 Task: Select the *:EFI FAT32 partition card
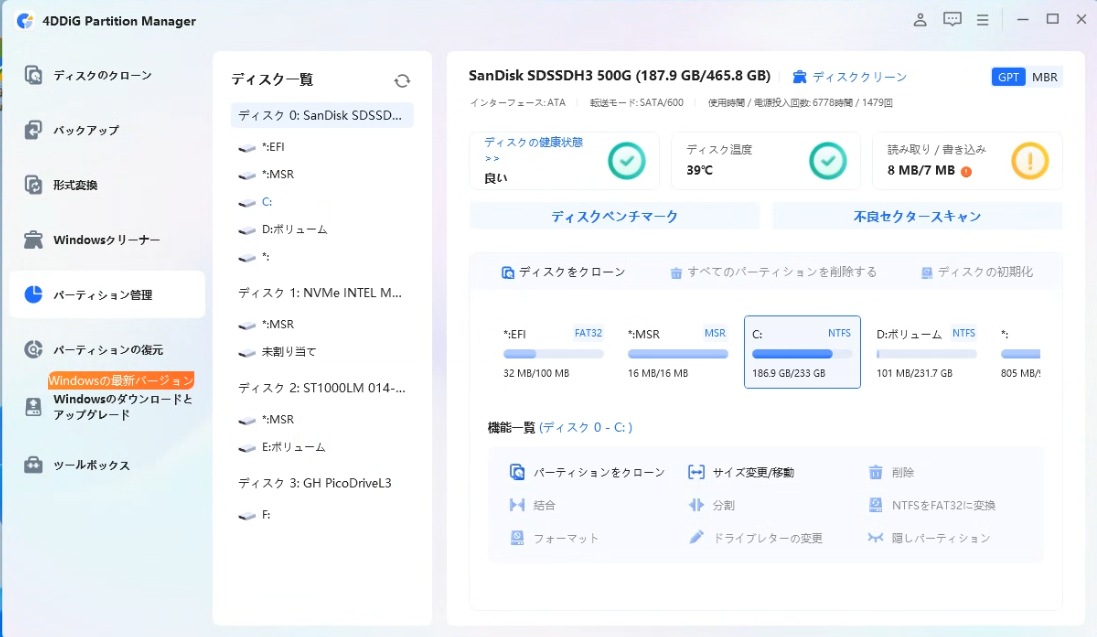[553, 352]
